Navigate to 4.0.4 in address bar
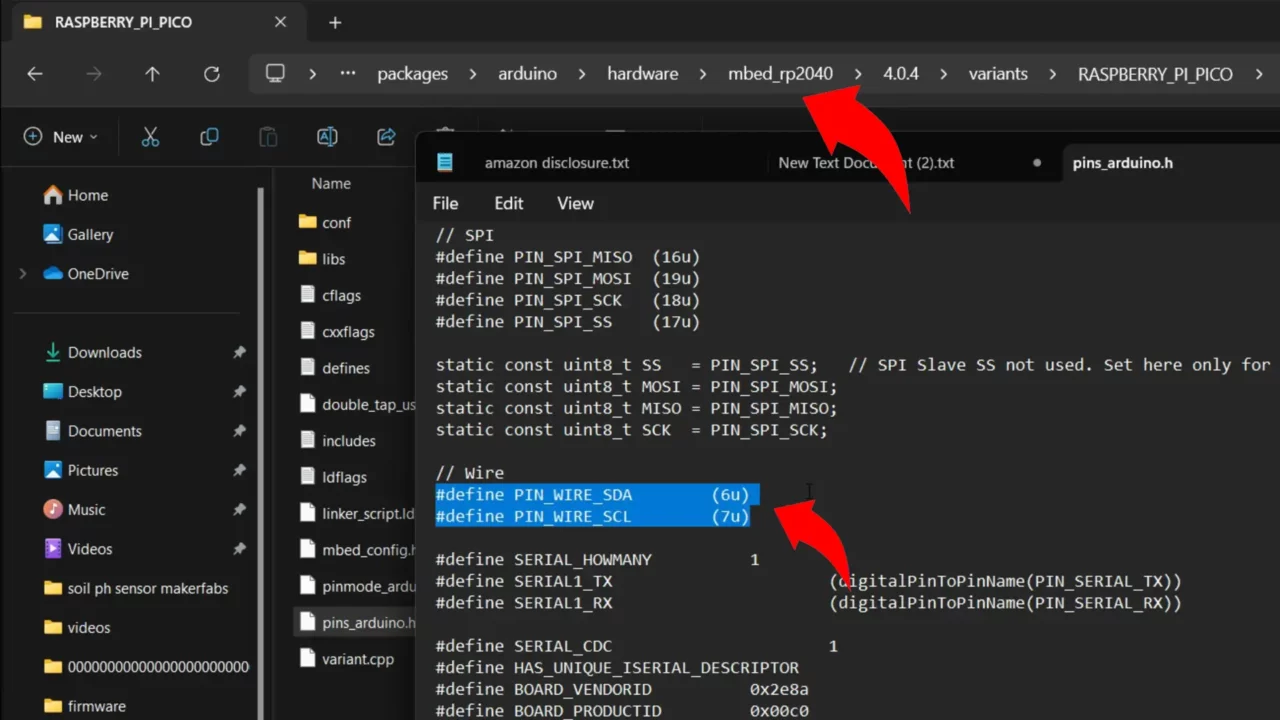This screenshot has width=1280, height=720. click(901, 74)
